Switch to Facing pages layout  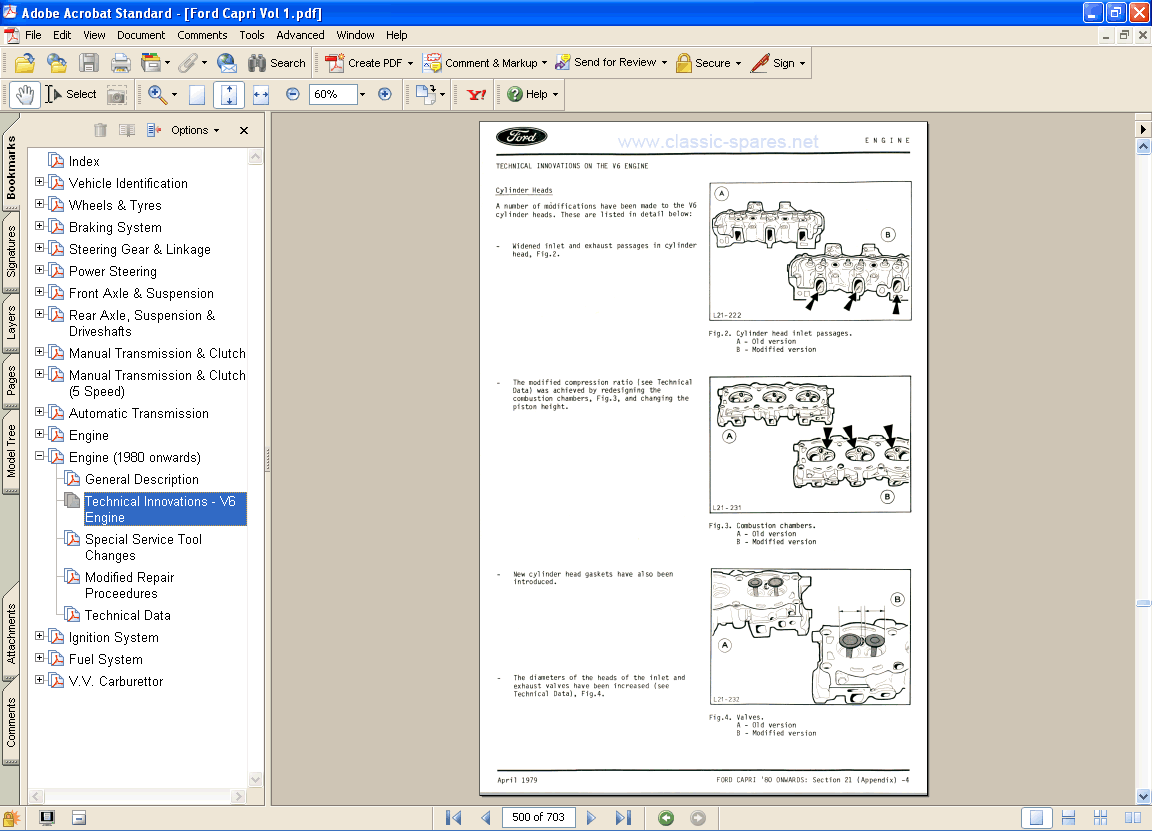tap(1133, 817)
